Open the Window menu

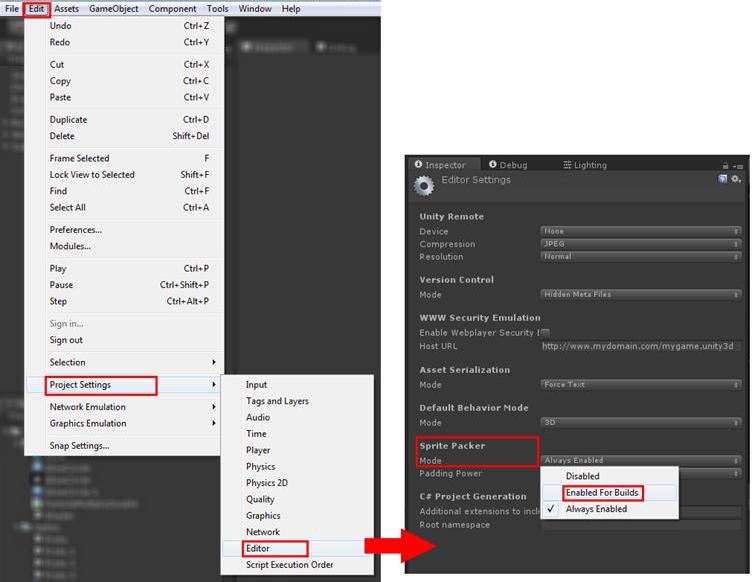click(x=255, y=9)
